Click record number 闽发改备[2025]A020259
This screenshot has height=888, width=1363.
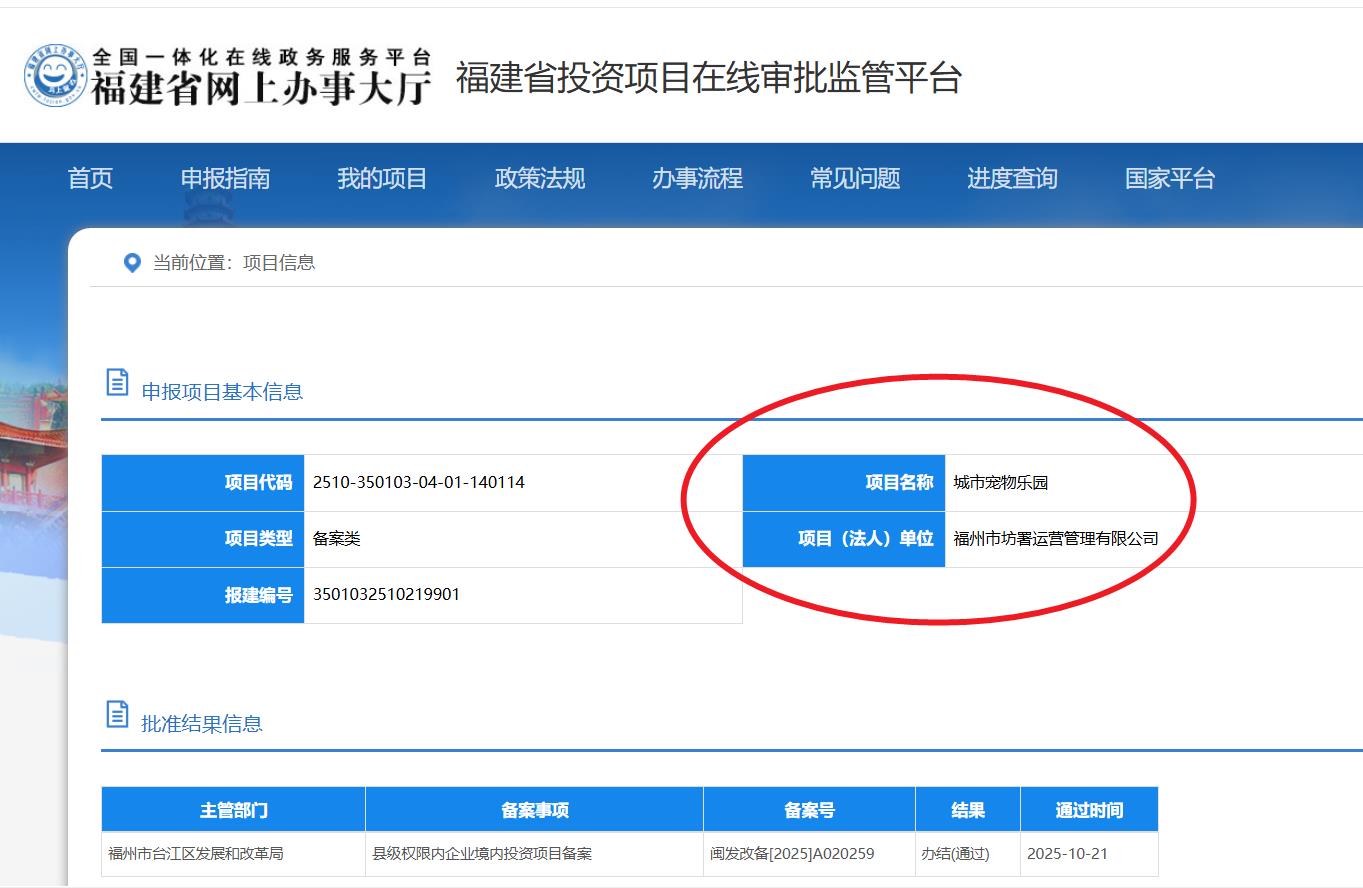coord(792,854)
